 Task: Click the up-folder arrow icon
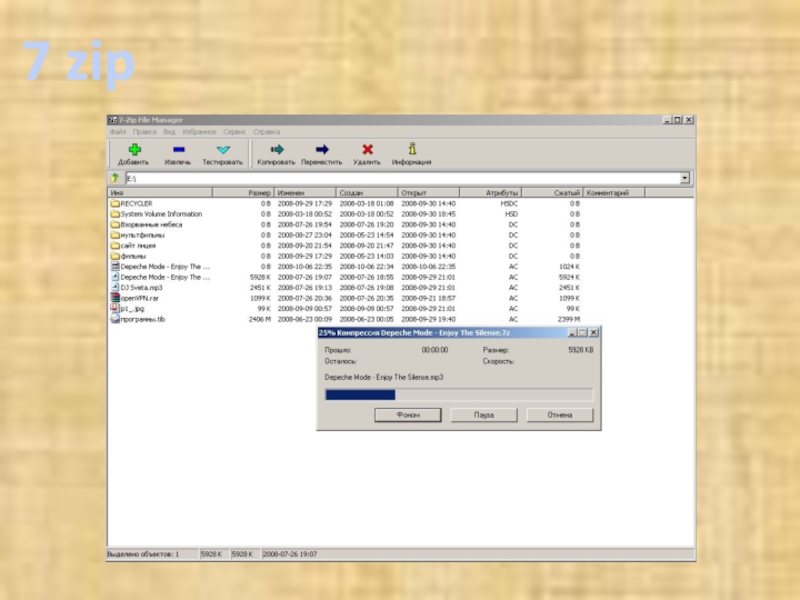pos(115,178)
